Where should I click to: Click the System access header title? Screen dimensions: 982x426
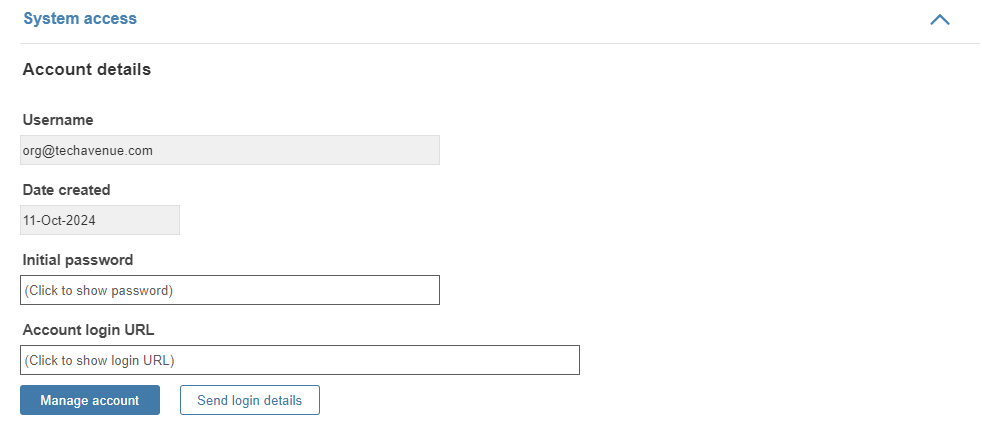(x=80, y=19)
